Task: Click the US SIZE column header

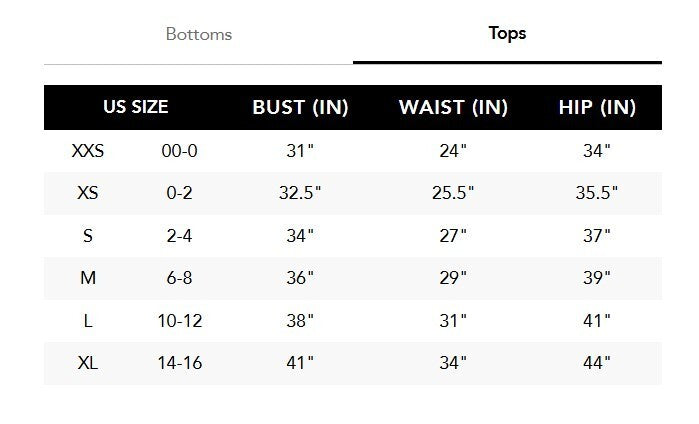Action: pos(135,107)
